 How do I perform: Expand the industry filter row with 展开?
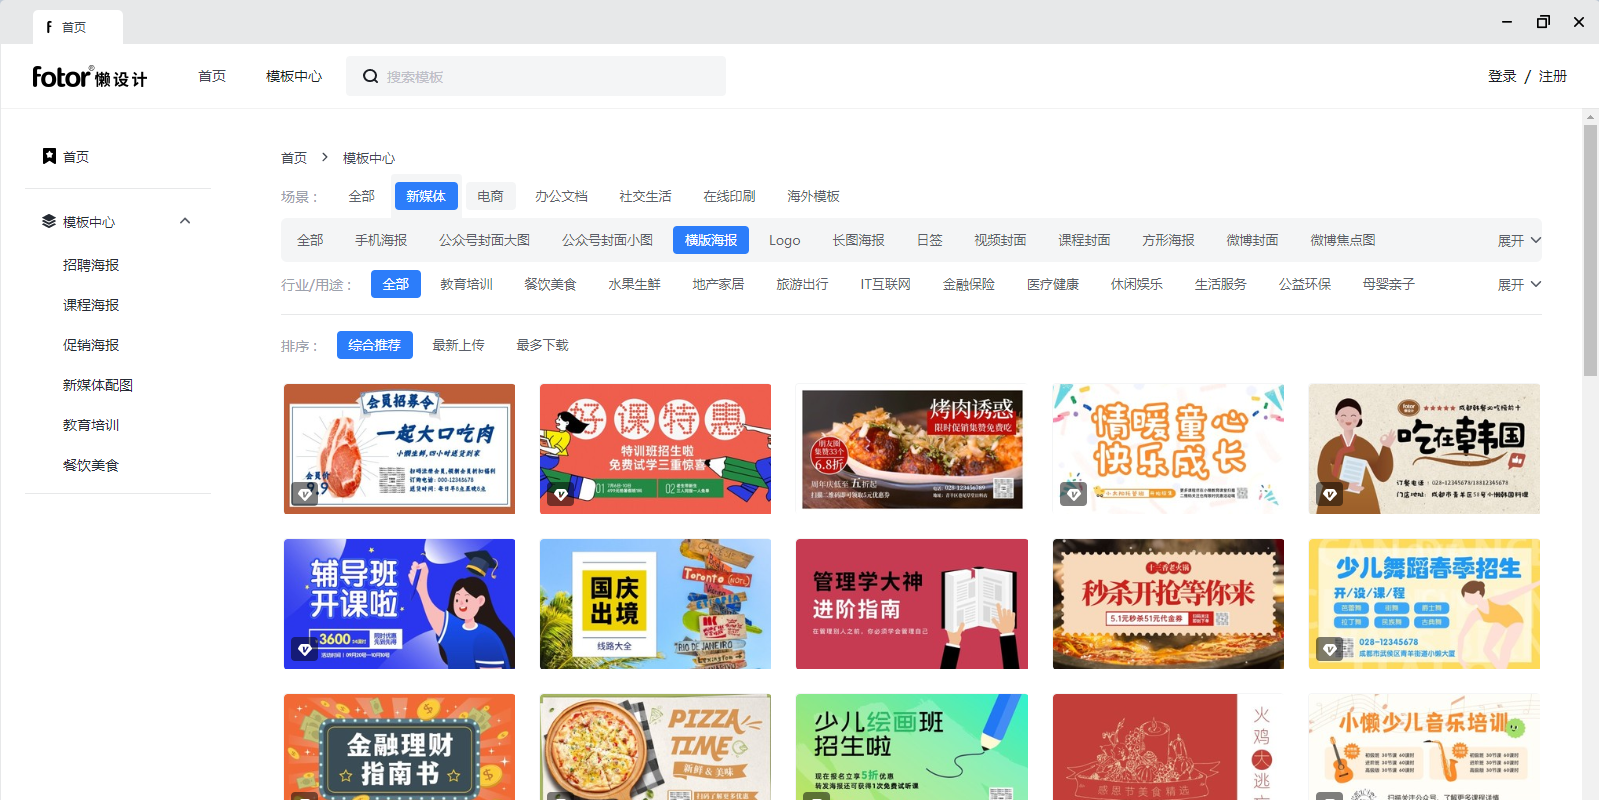coord(1518,285)
